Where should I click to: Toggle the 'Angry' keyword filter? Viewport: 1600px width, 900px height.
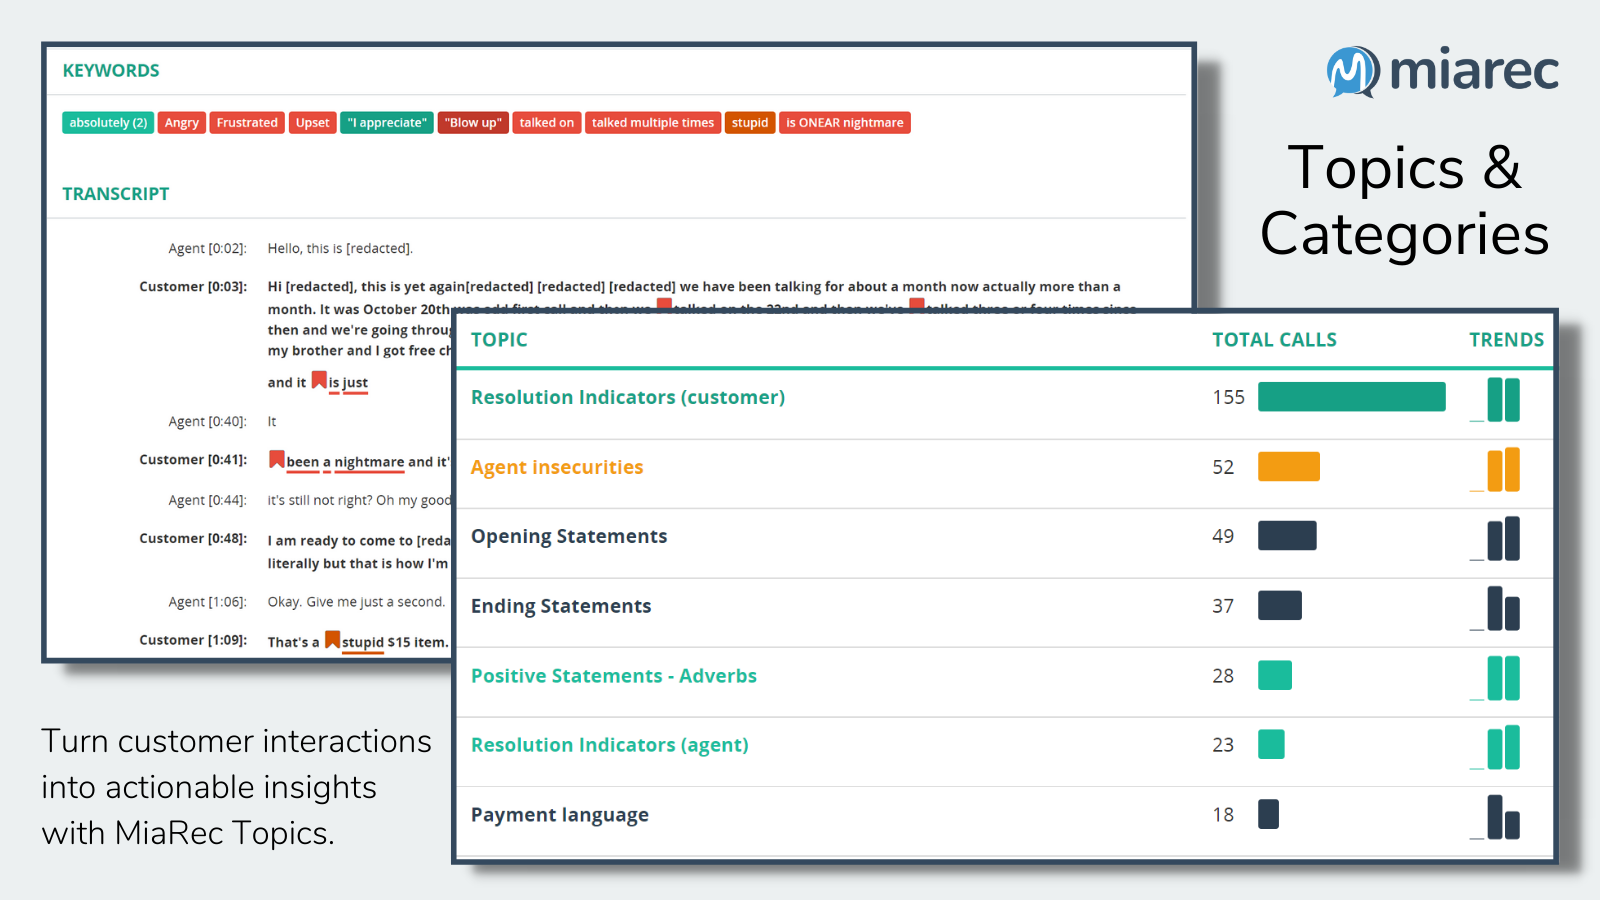point(181,122)
